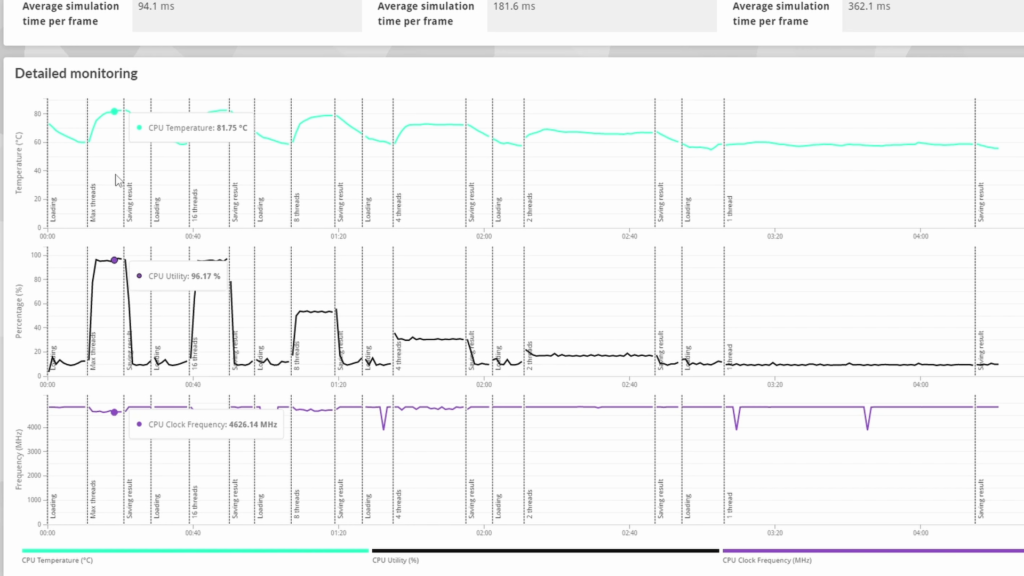Toggle the CPU Utility (%) legend entry
The height and width of the screenshot is (576, 1024).
[x=394, y=560]
